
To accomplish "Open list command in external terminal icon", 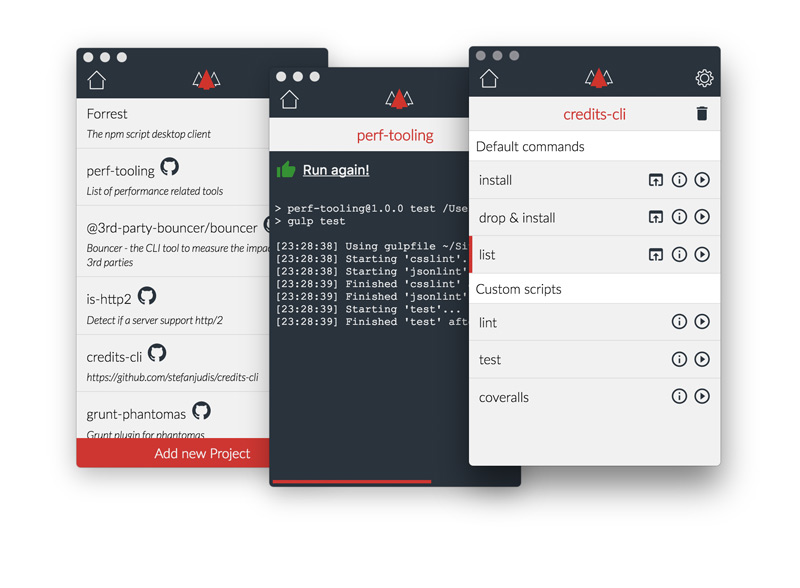I will point(656,254).
